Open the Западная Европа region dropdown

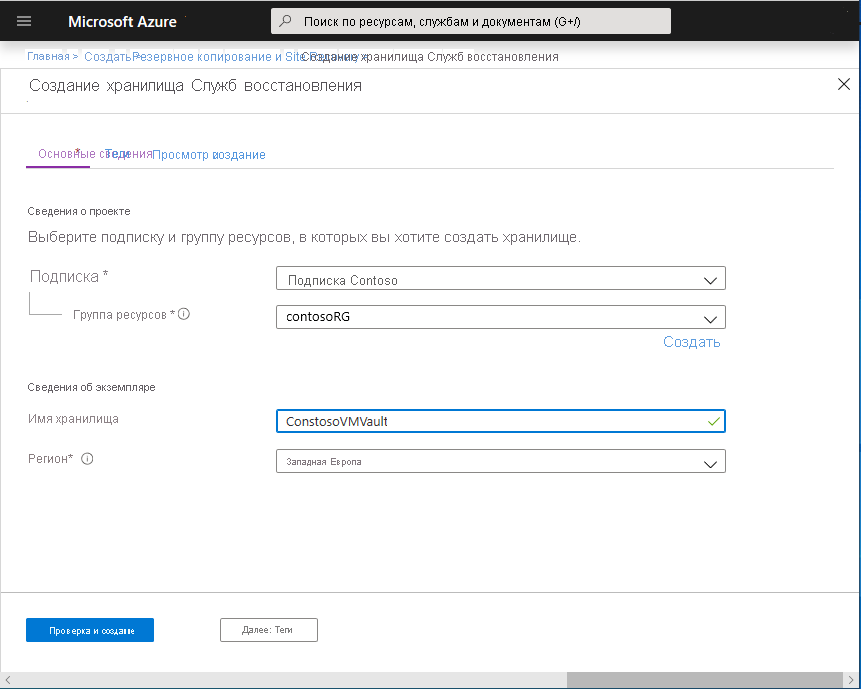point(501,461)
